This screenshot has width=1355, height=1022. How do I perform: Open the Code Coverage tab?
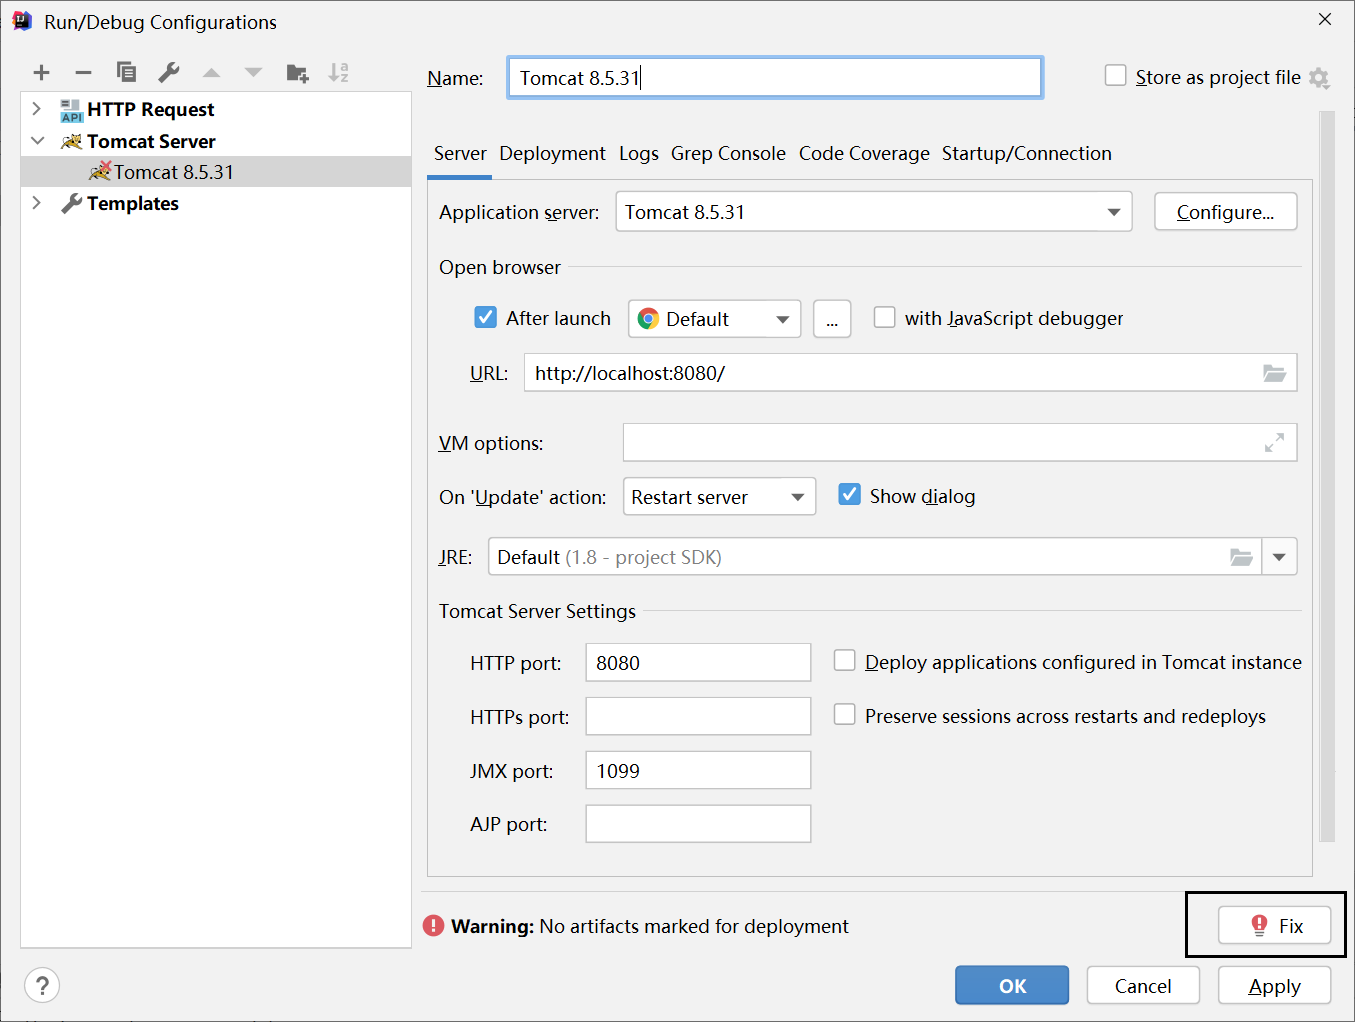tap(864, 153)
